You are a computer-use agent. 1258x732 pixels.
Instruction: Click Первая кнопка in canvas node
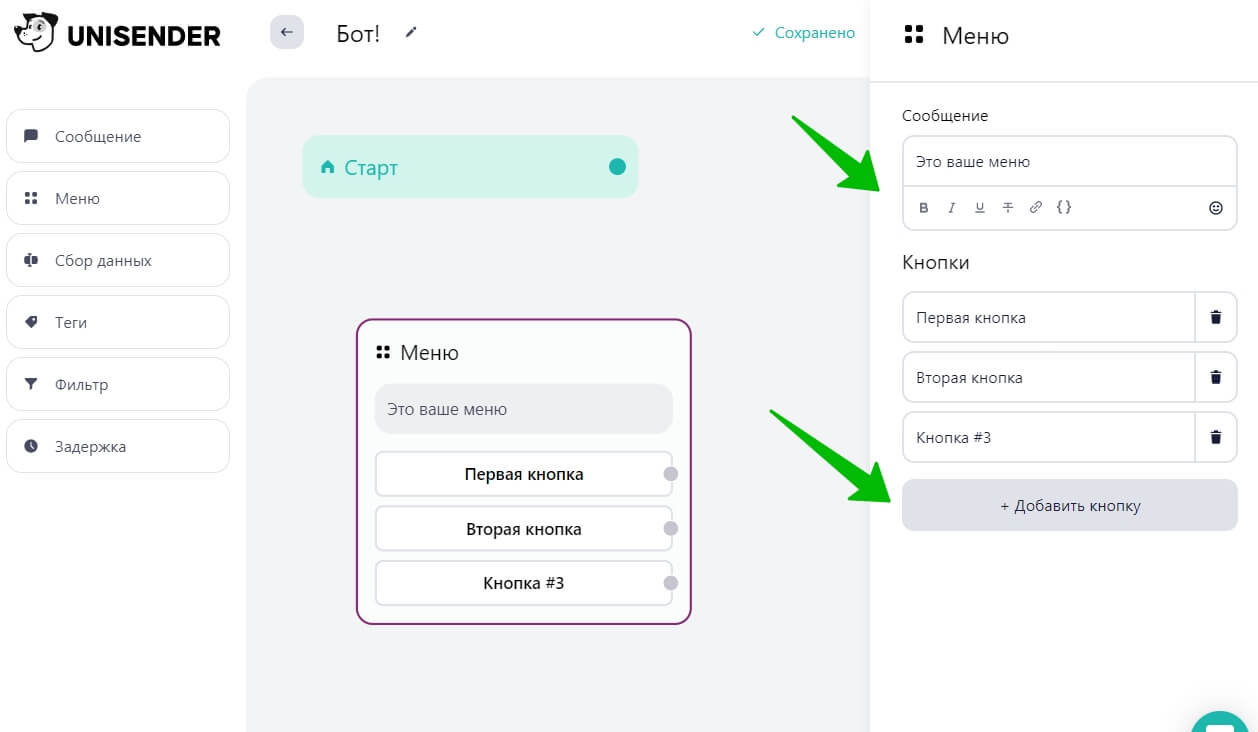[524, 474]
